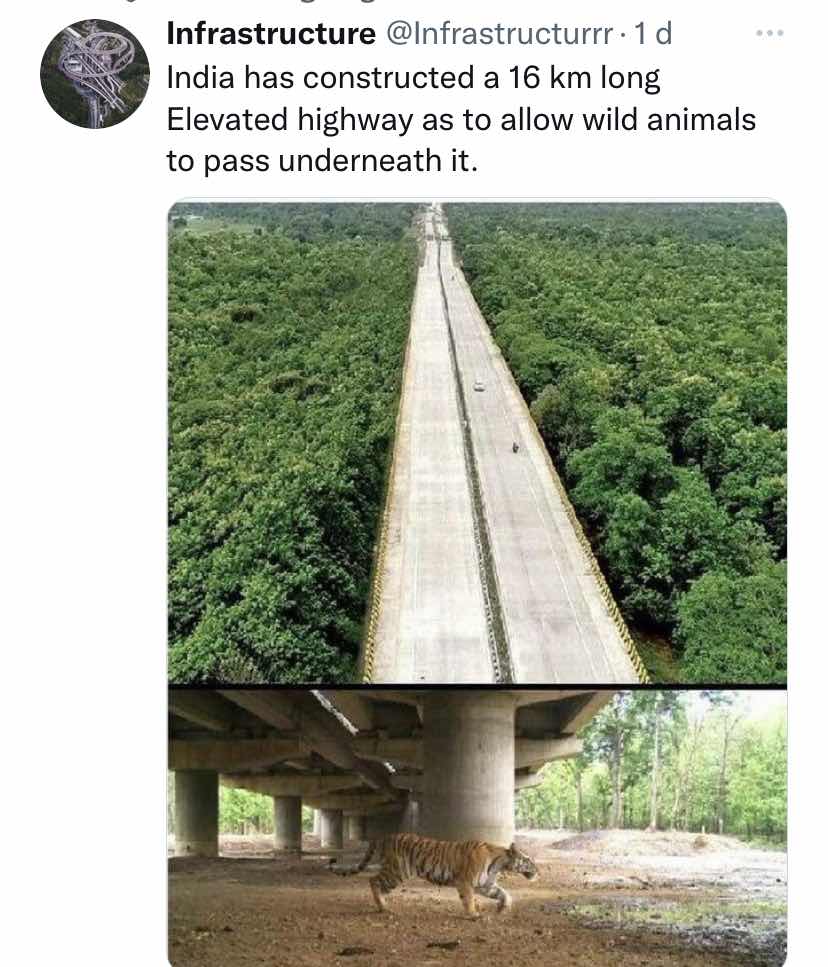
Task: Open the aerial elevated highway photo
Action: pos(477,442)
